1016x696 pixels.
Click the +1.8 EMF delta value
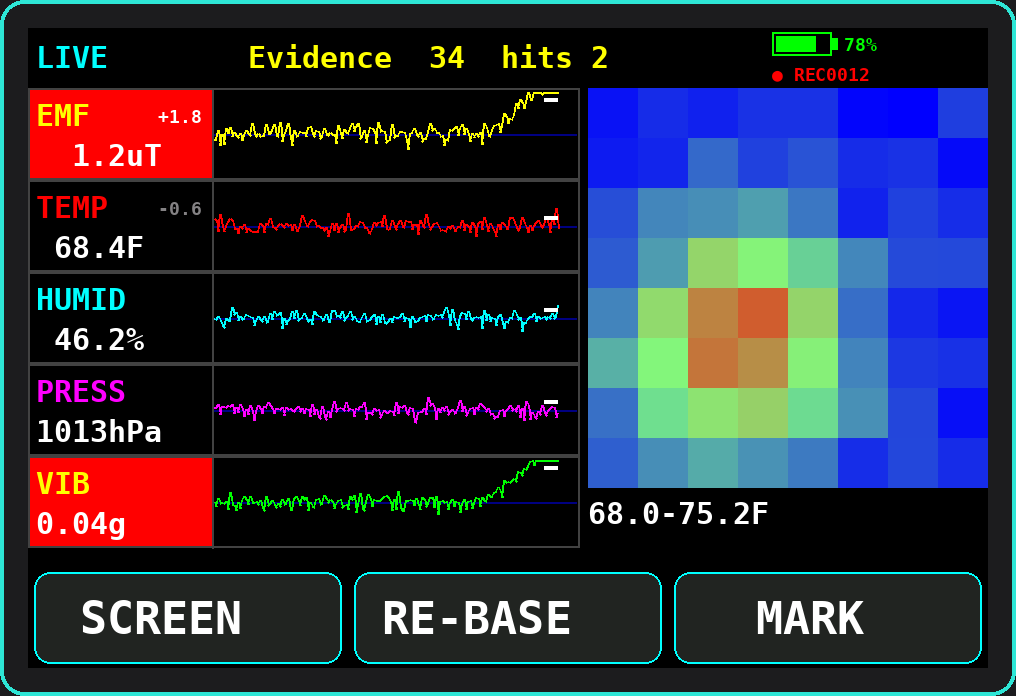[179, 117]
